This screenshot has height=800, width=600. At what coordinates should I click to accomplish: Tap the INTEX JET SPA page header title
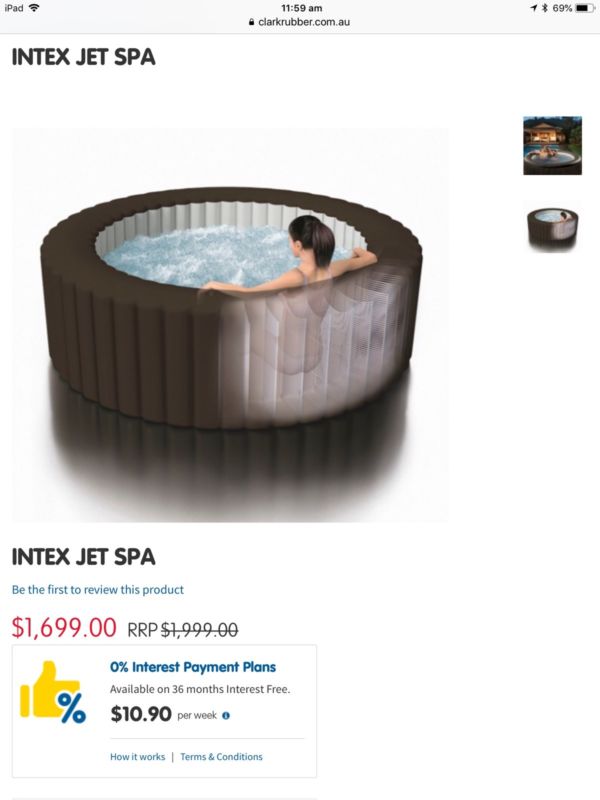pyautogui.click(x=84, y=57)
